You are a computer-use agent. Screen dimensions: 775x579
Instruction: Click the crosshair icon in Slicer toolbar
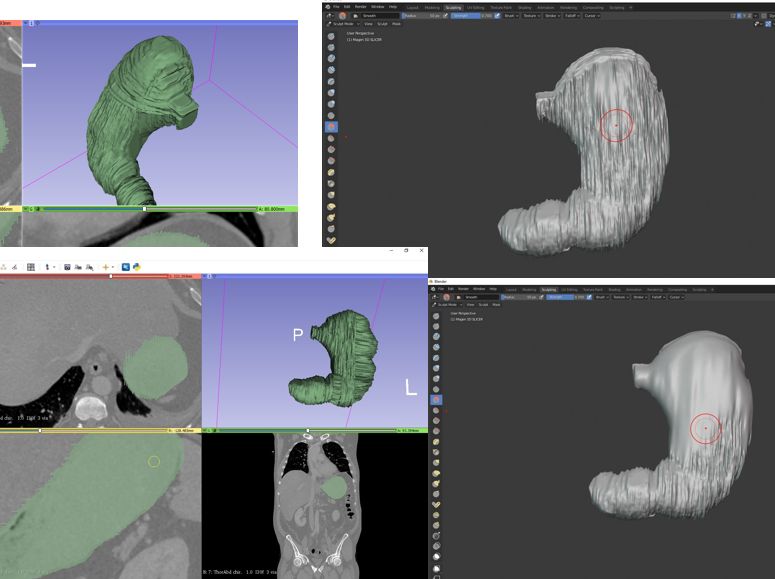tap(105, 267)
